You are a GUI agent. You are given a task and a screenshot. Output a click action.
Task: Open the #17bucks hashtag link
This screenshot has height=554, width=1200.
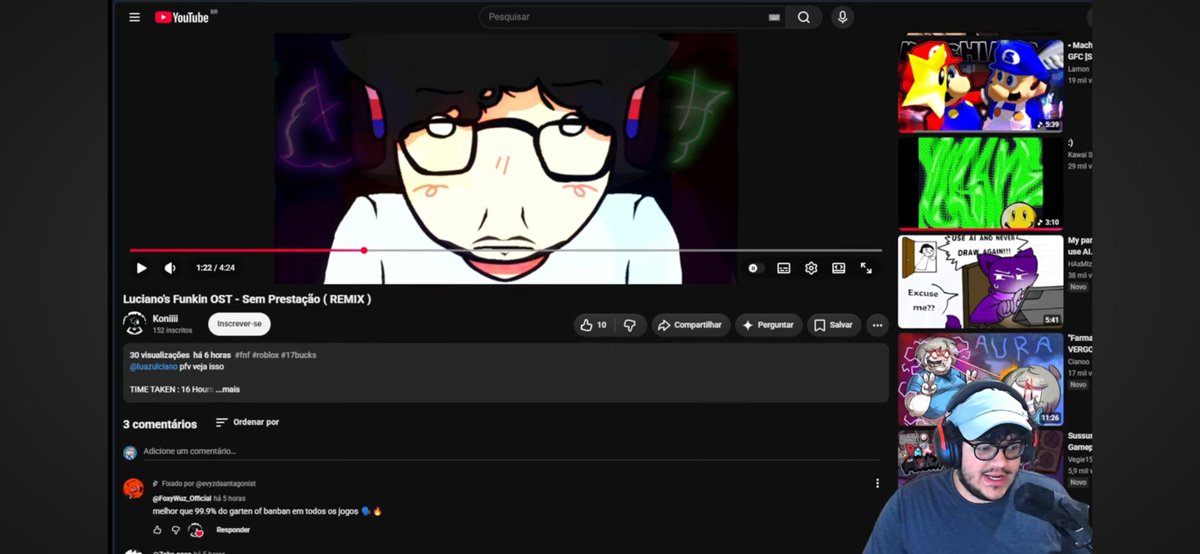(x=299, y=355)
